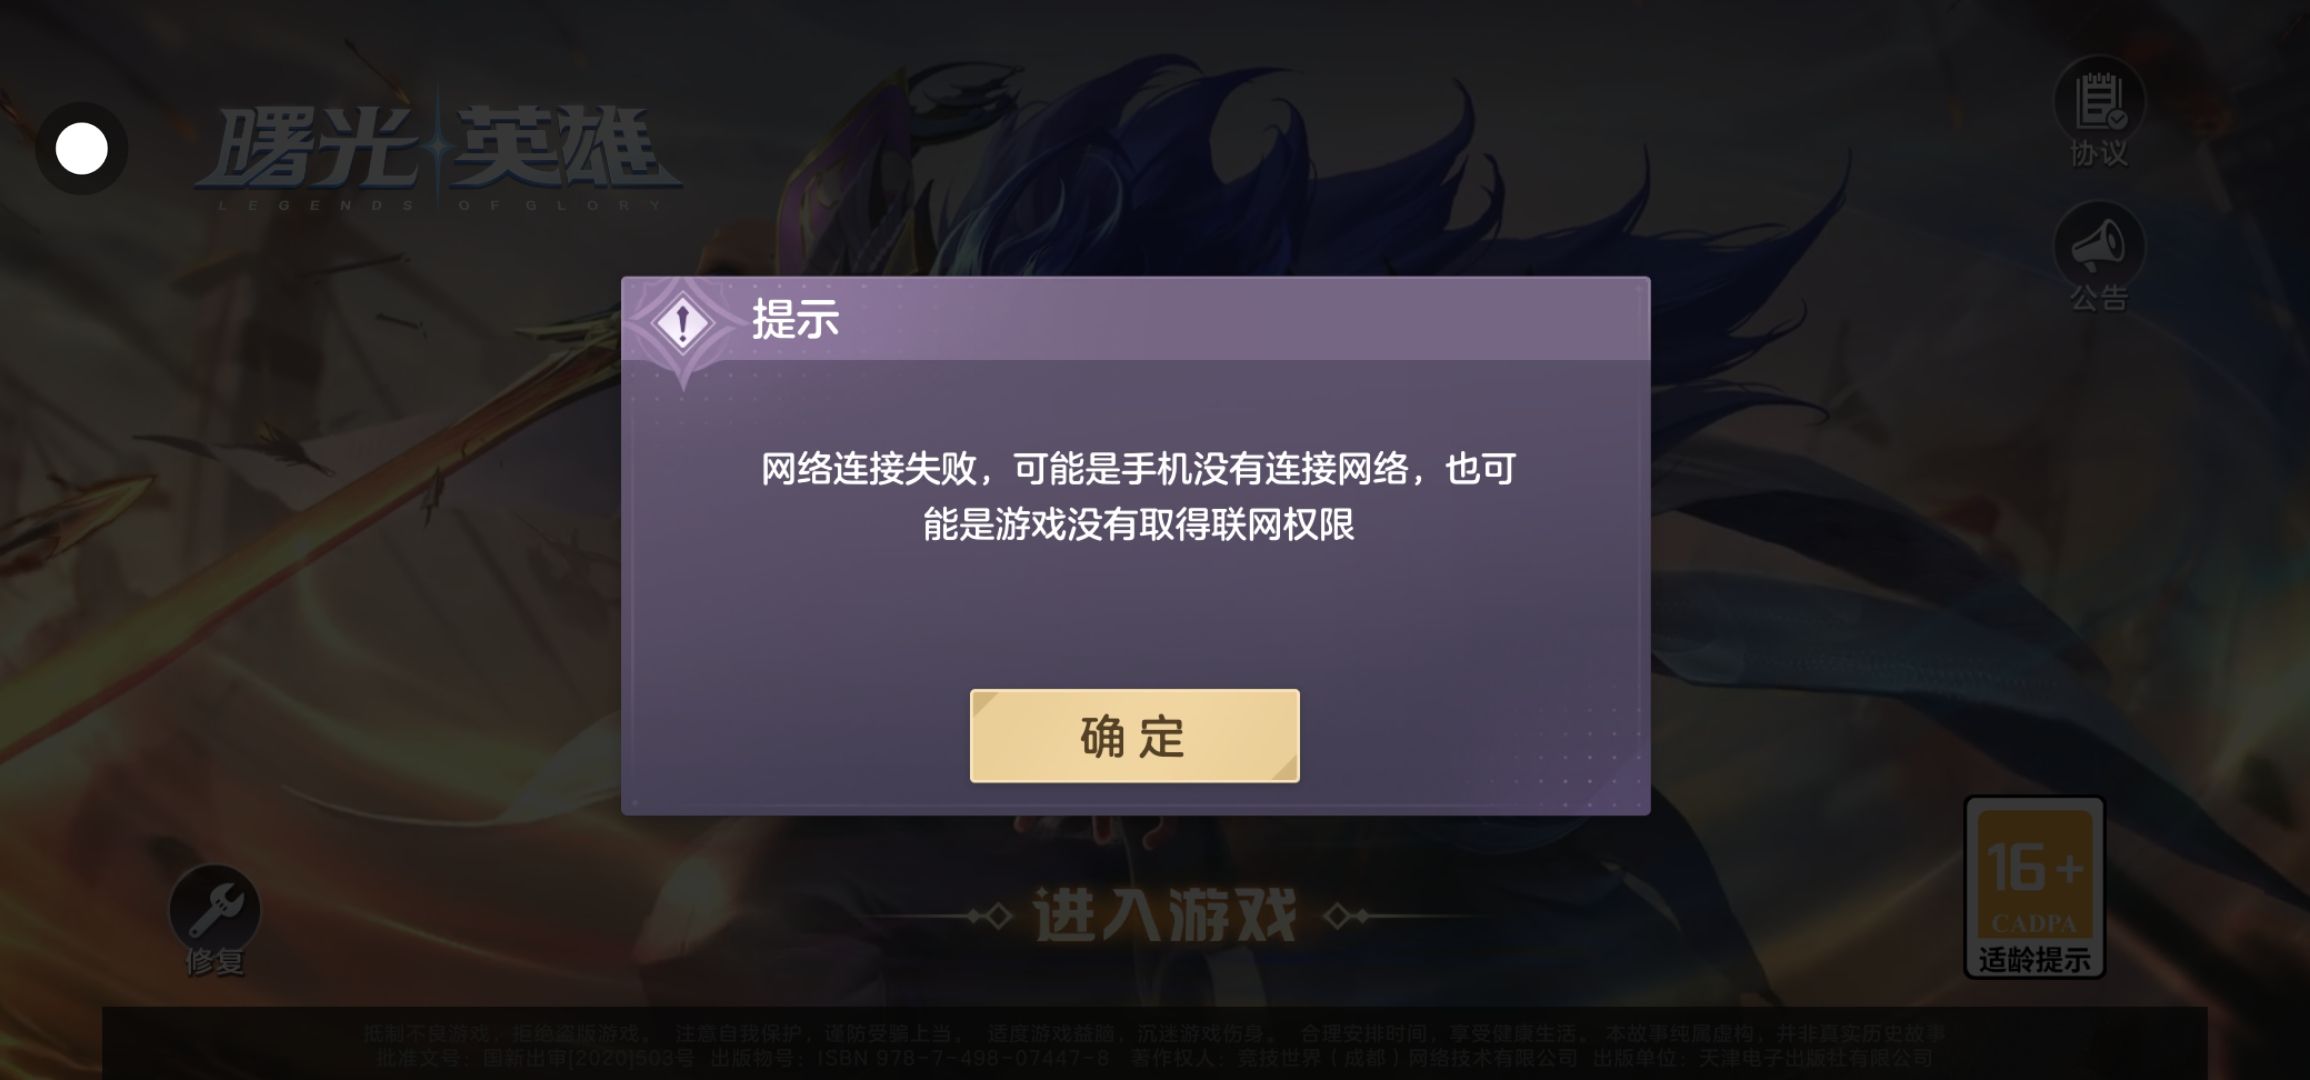The image size is (2310, 1080).
Task: Click the network connection failure message text
Action: pyautogui.click(x=1138, y=496)
